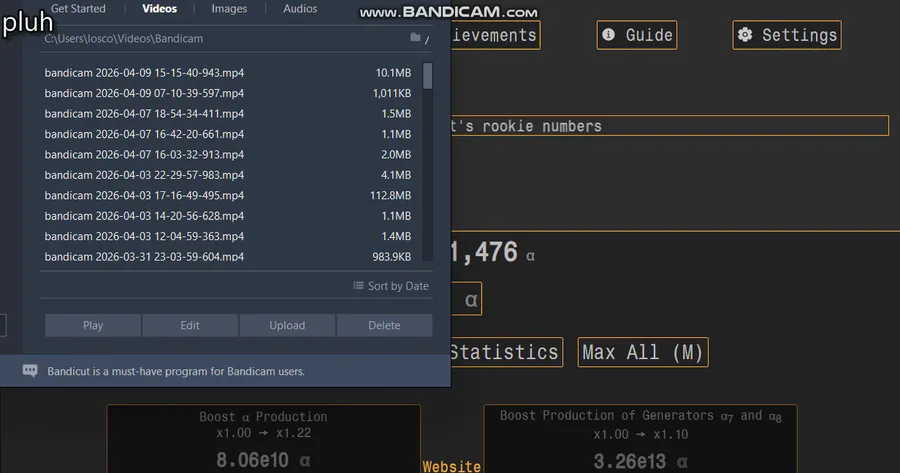Open the Get Started tab in Bandicam
Viewport: 900px width, 473px height.
pos(78,9)
